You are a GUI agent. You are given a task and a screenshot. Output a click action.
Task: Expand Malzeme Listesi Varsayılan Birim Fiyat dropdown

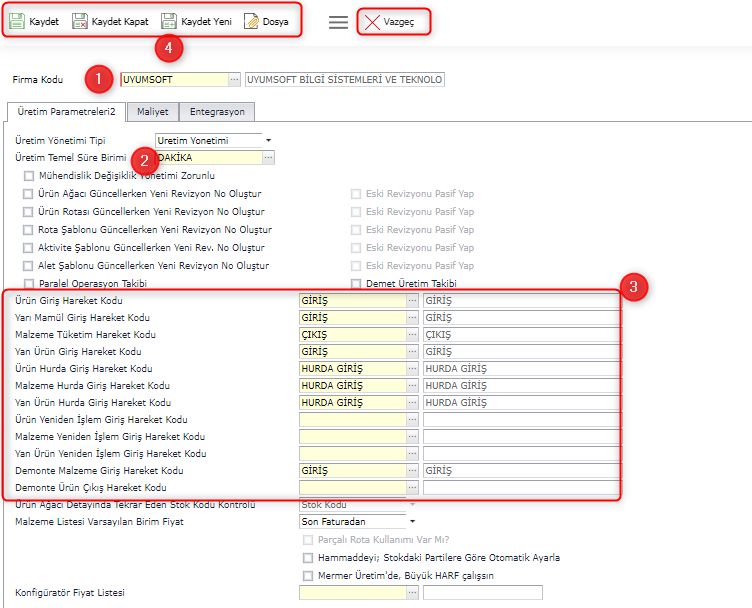coord(412,522)
